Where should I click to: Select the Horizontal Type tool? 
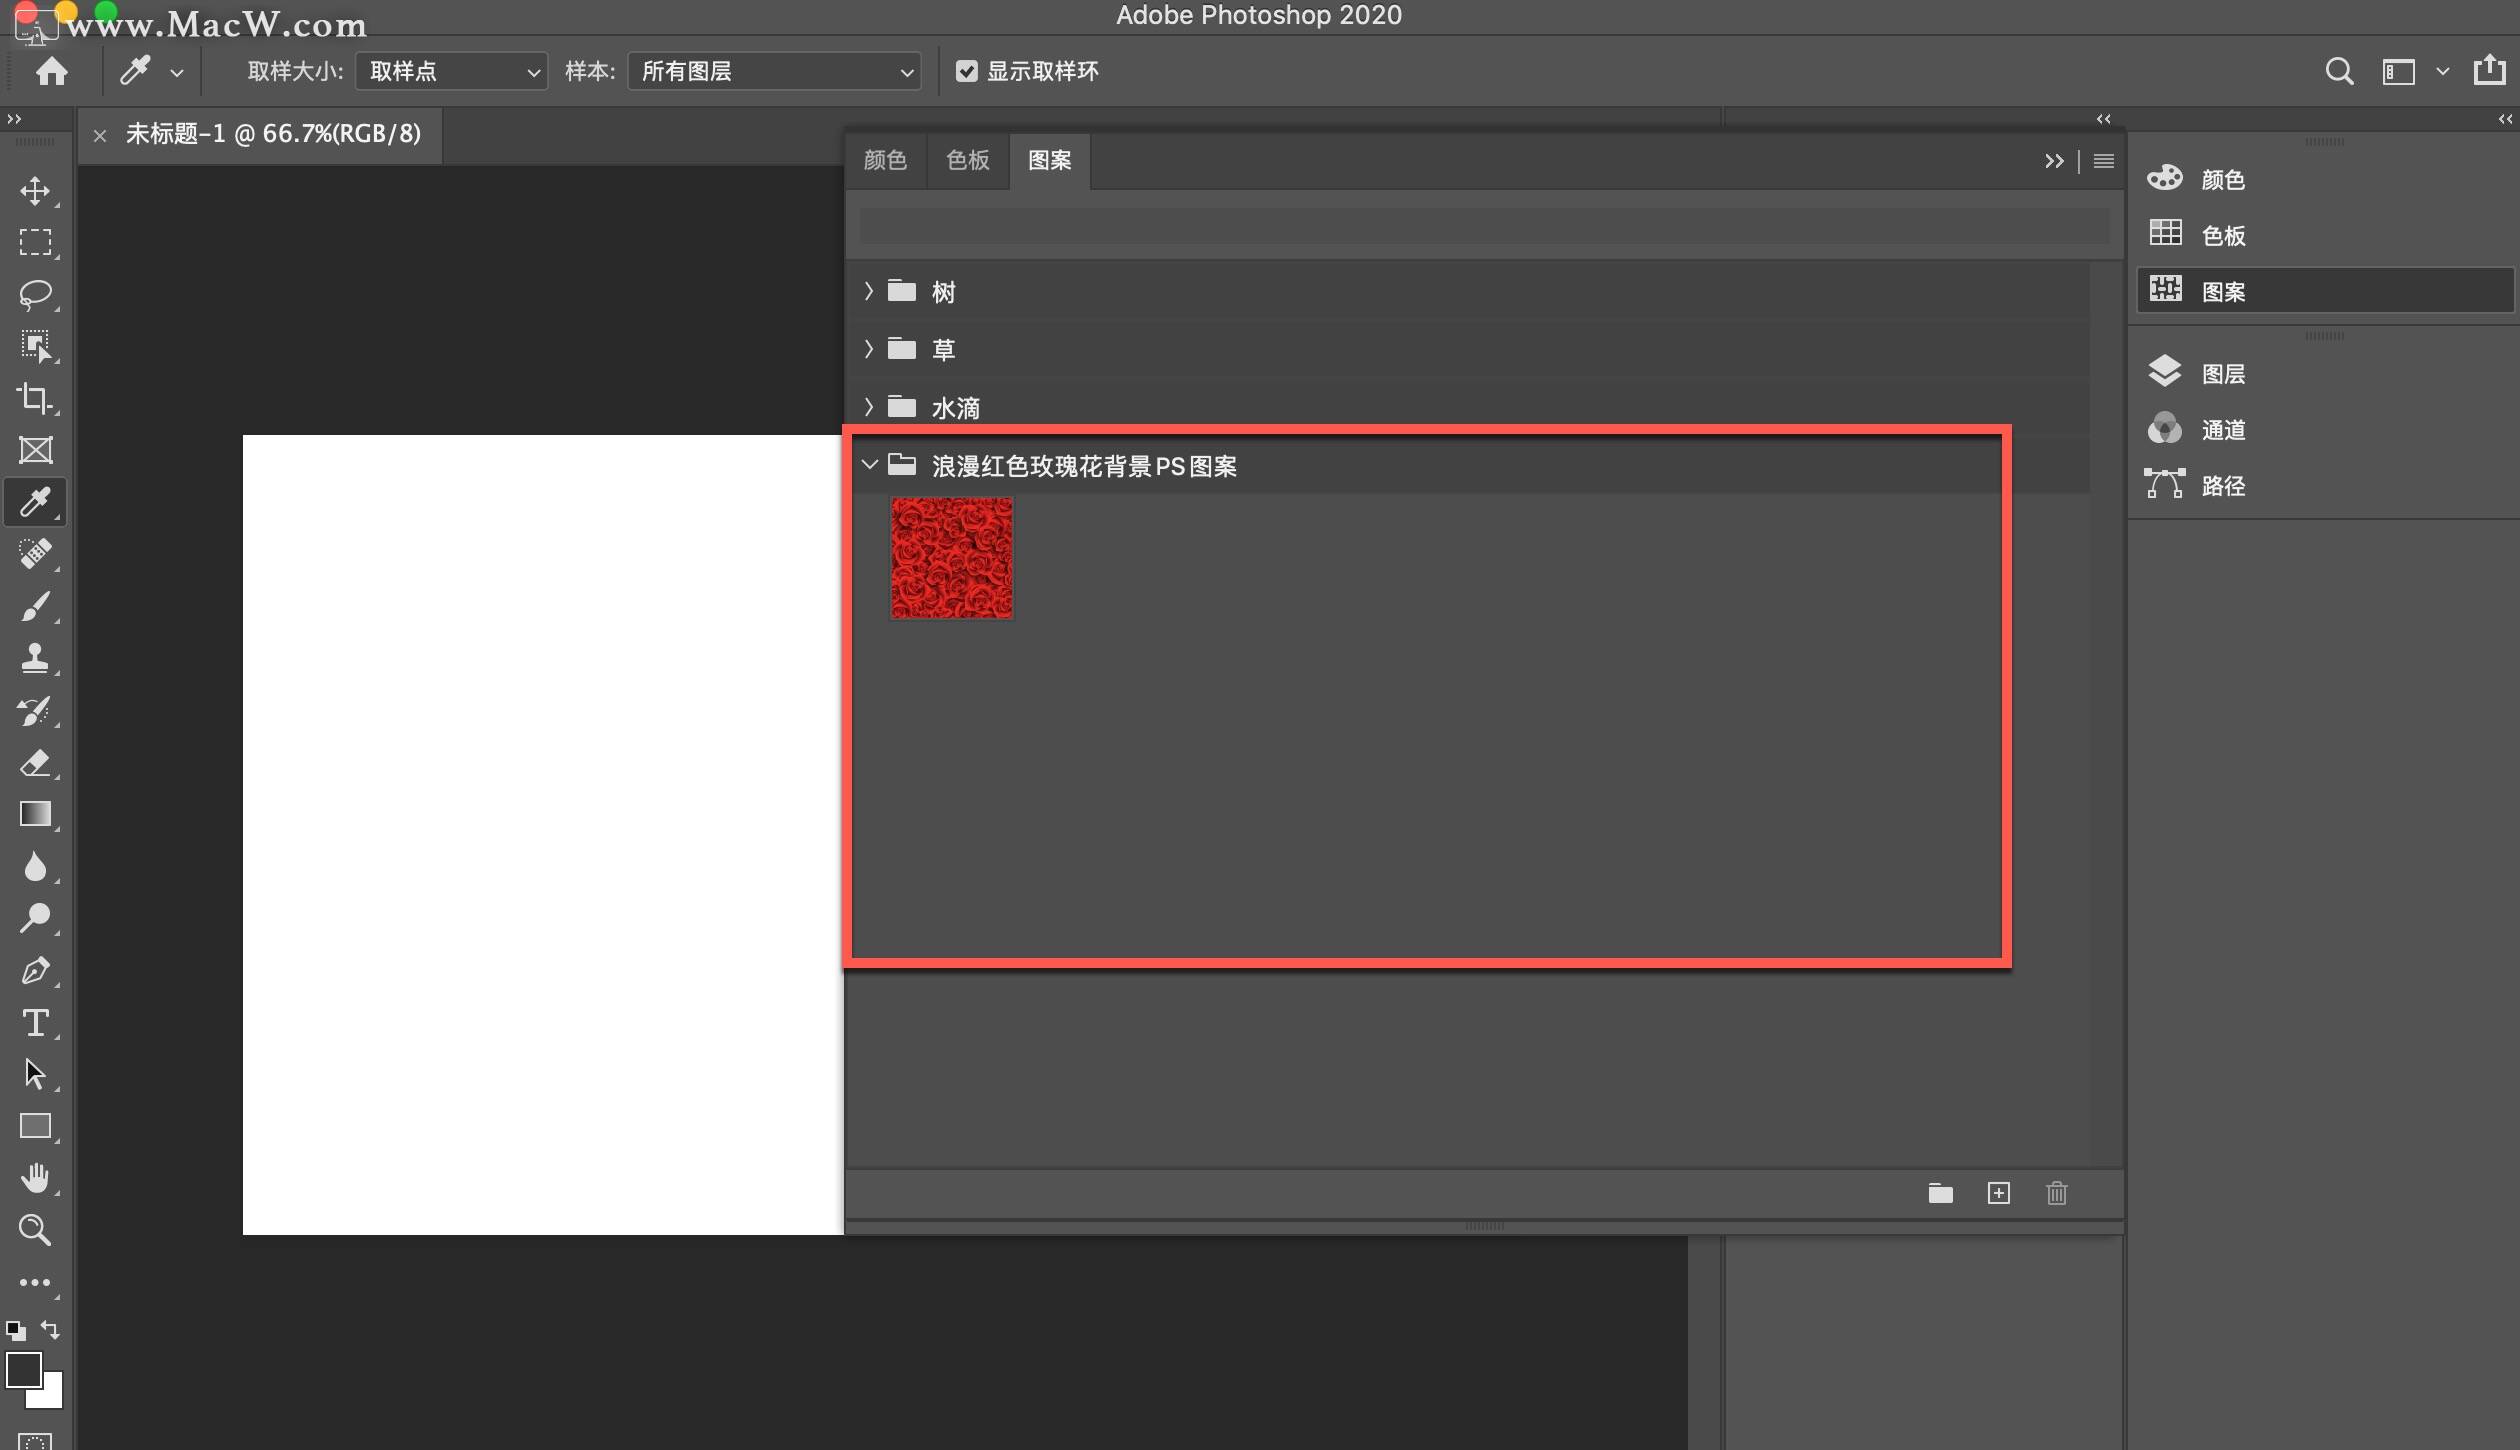point(35,1022)
